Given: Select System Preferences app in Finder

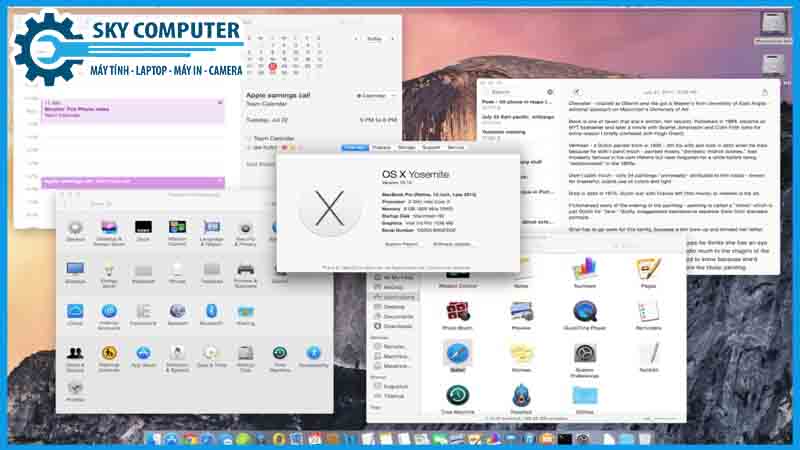Looking at the screenshot, I should click(x=585, y=360).
